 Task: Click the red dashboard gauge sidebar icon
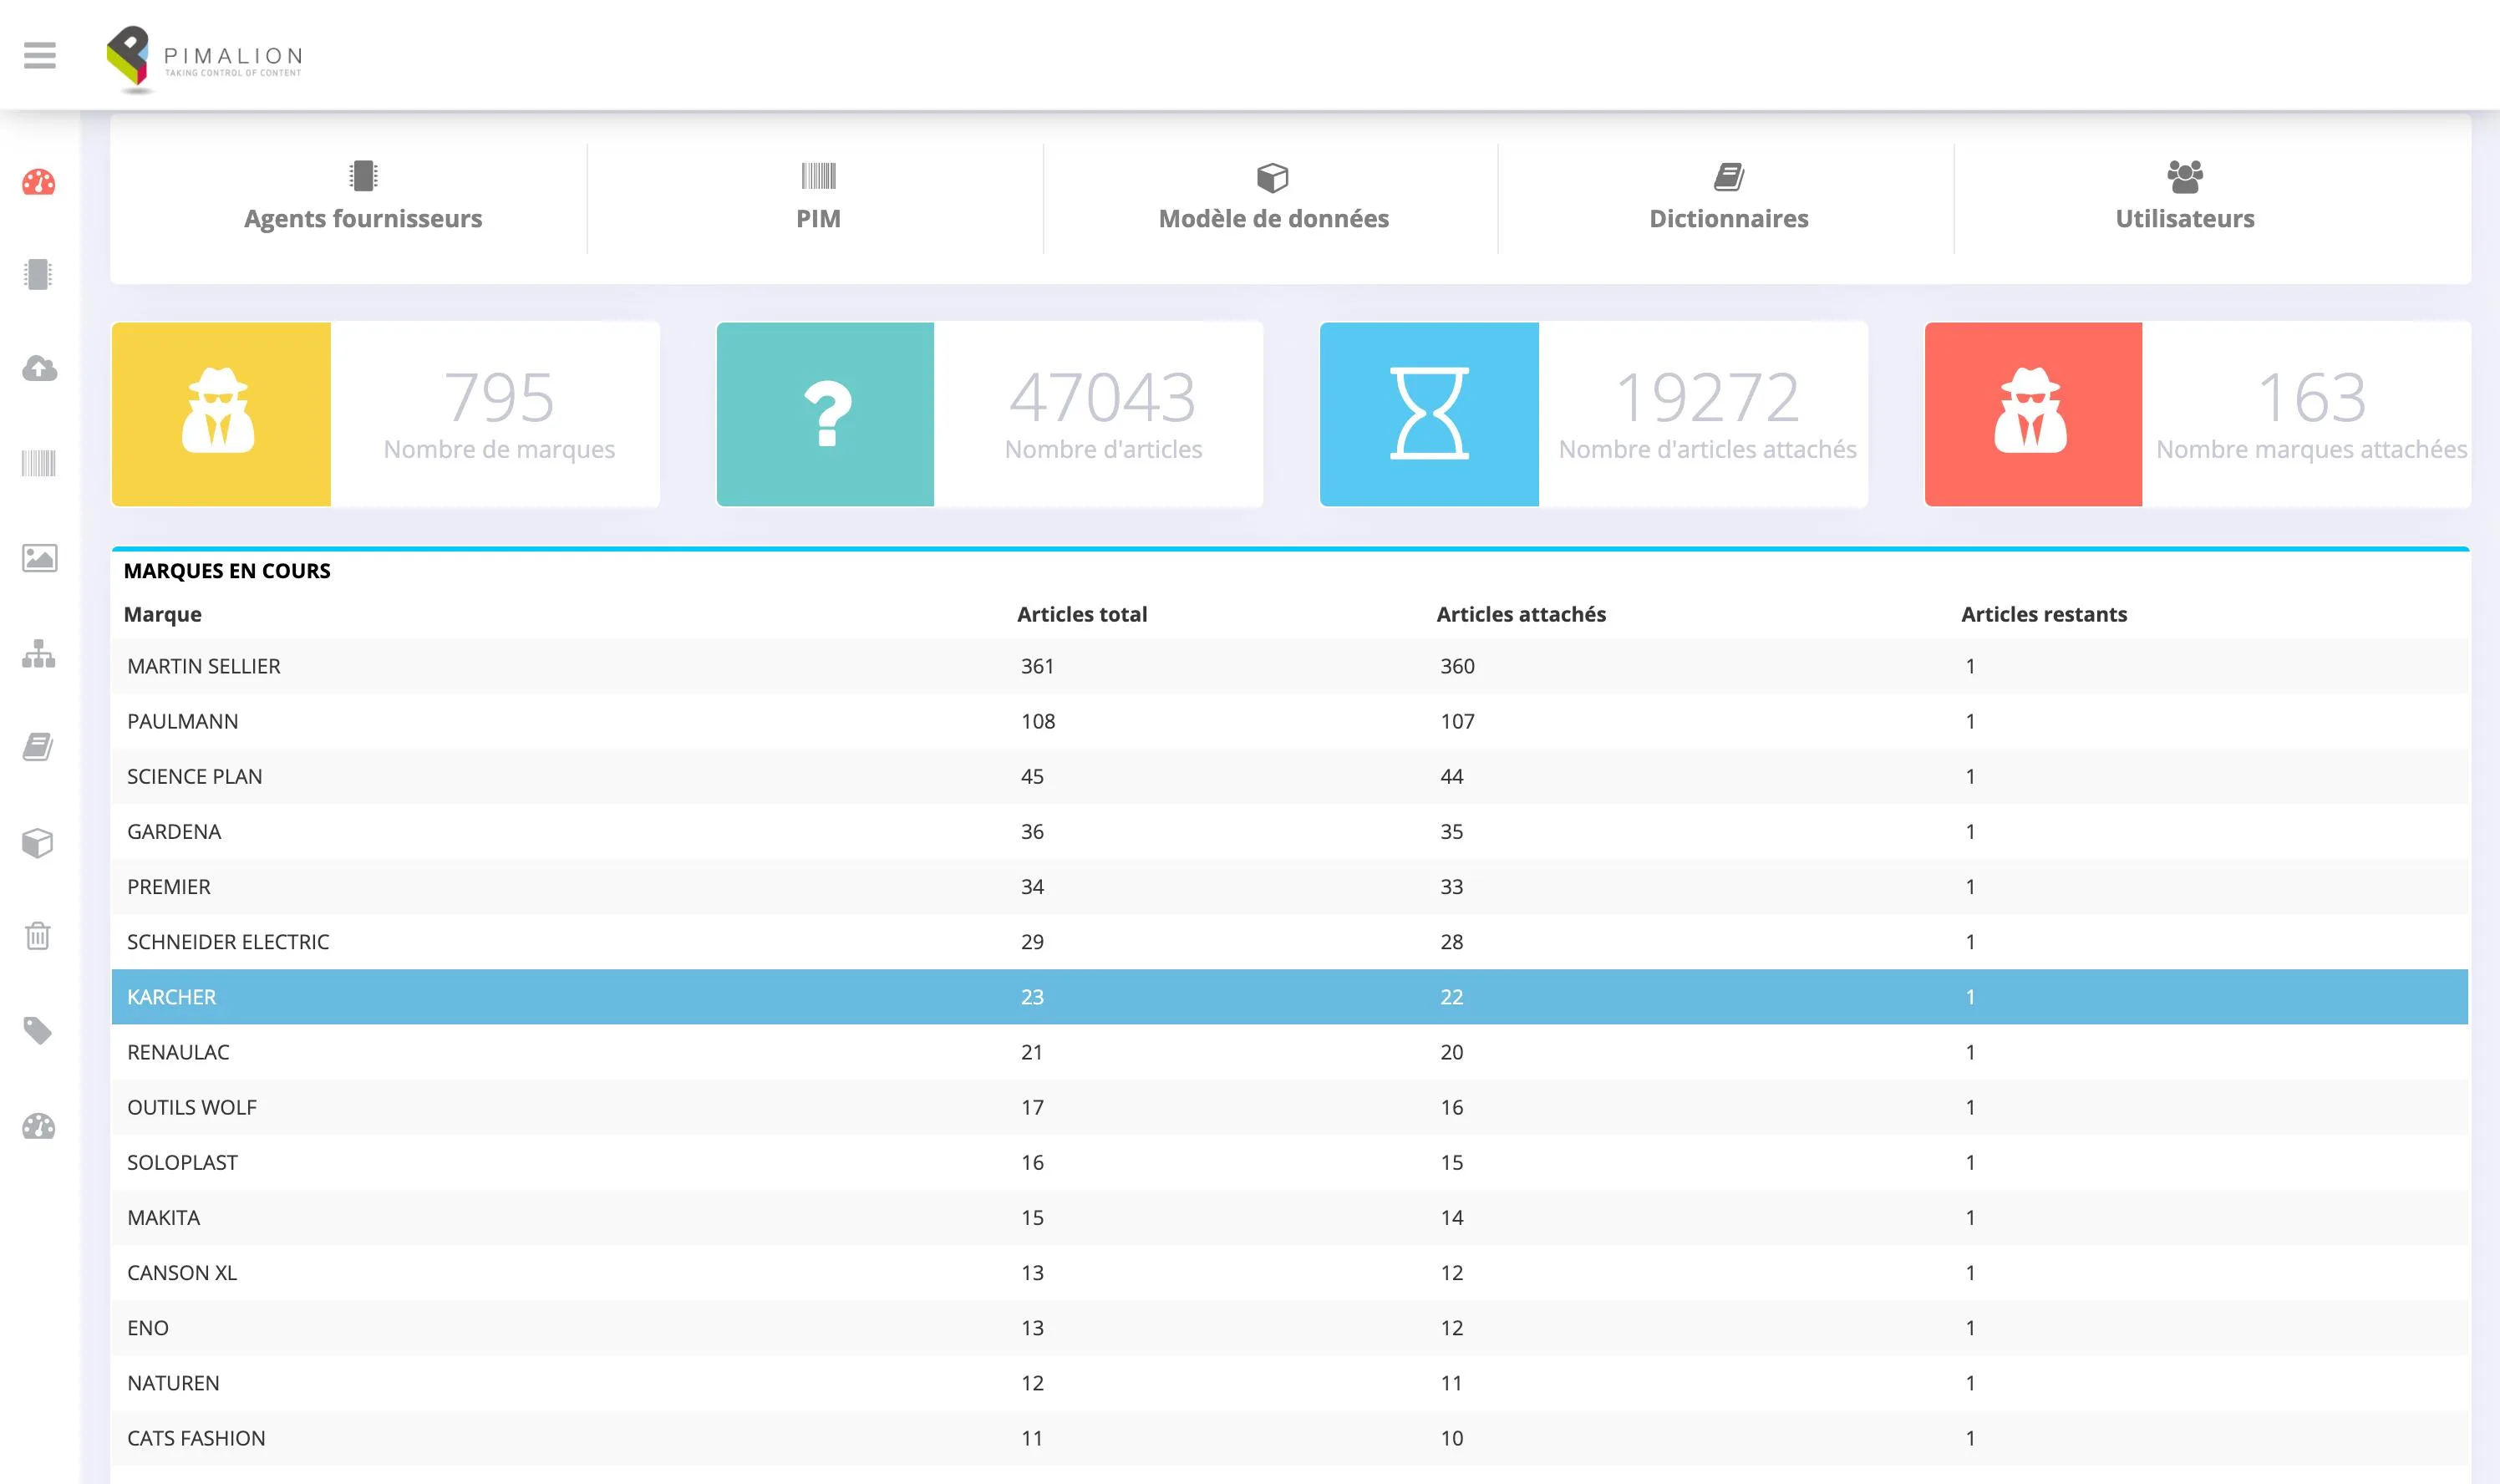point(39,183)
